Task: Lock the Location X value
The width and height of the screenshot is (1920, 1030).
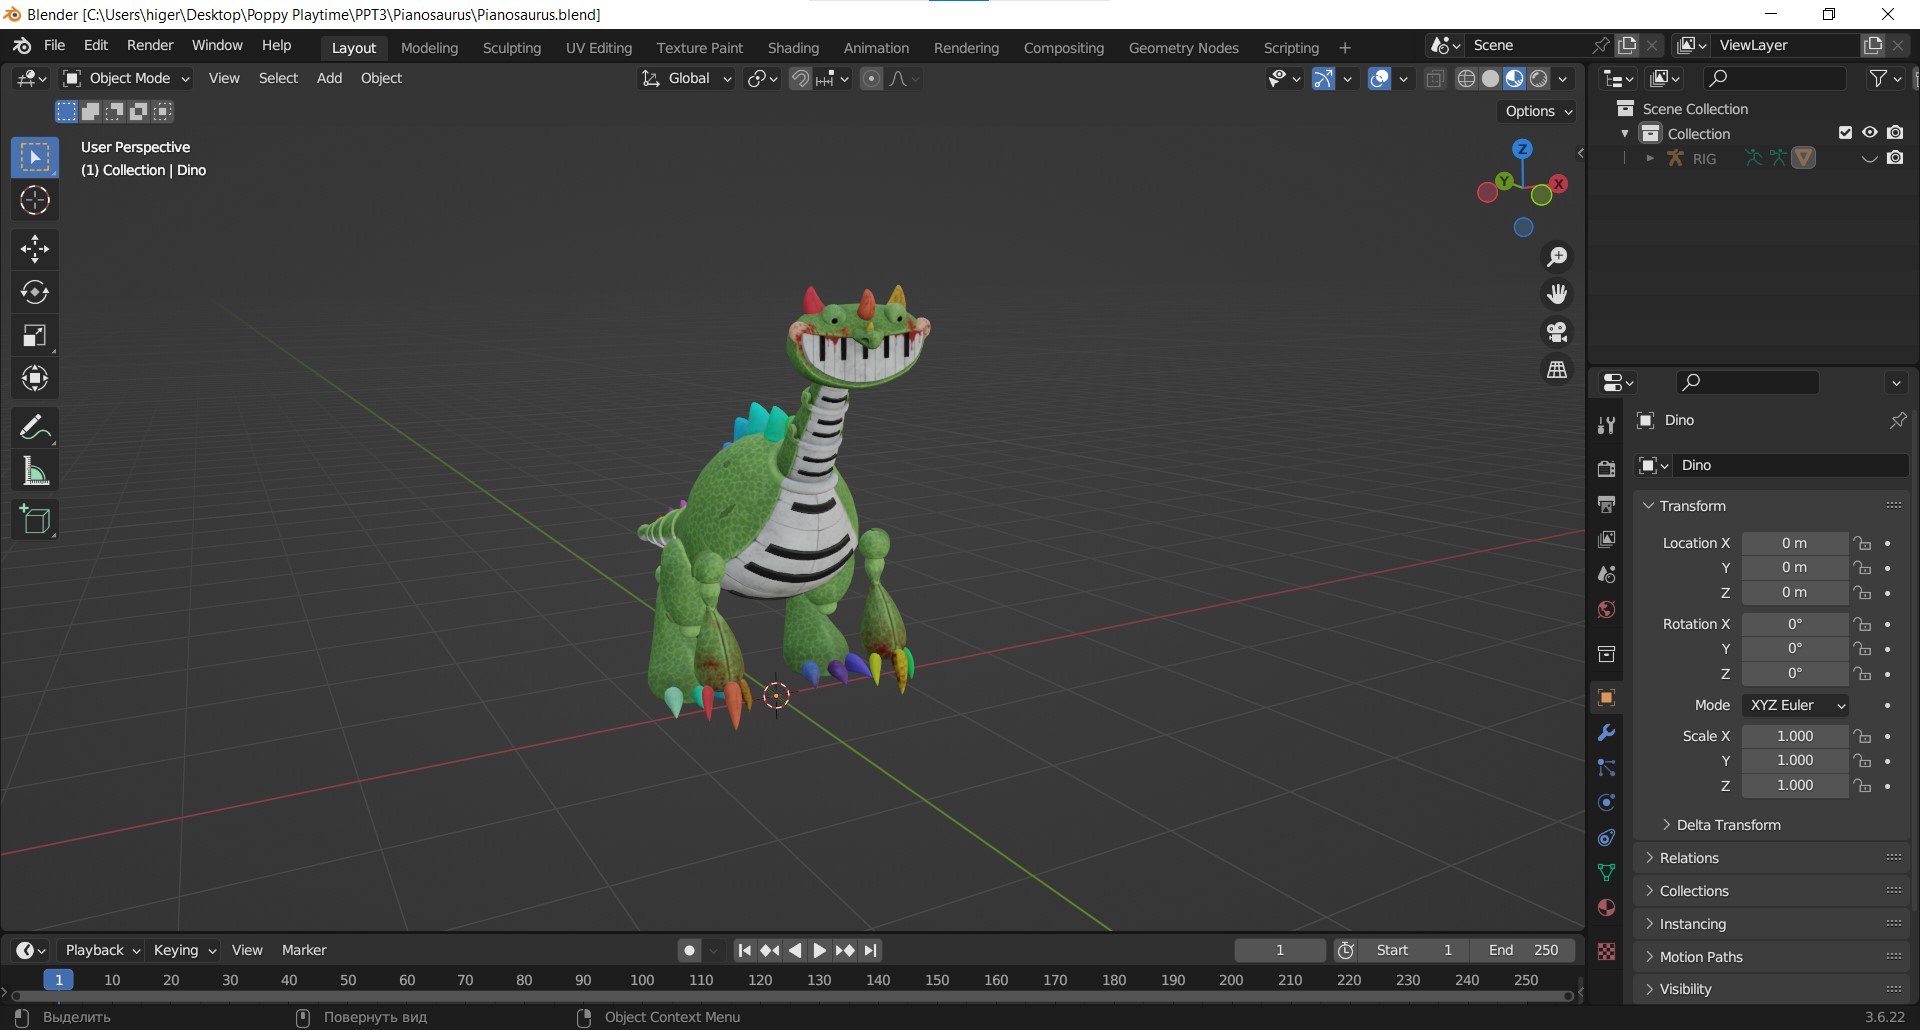Action: click(1862, 543)
